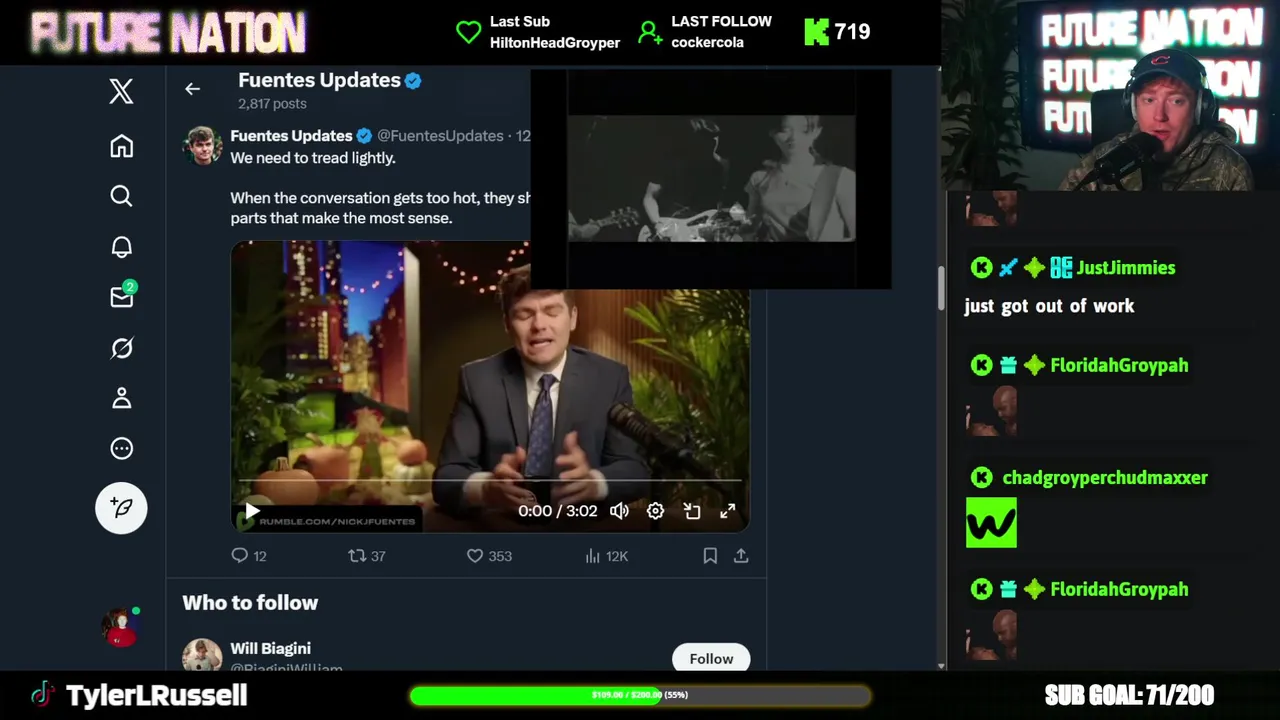Viewport: 1280px width, 720px height.
Task: Go back with the arrow icon
Action: click(x=192, y=89)
